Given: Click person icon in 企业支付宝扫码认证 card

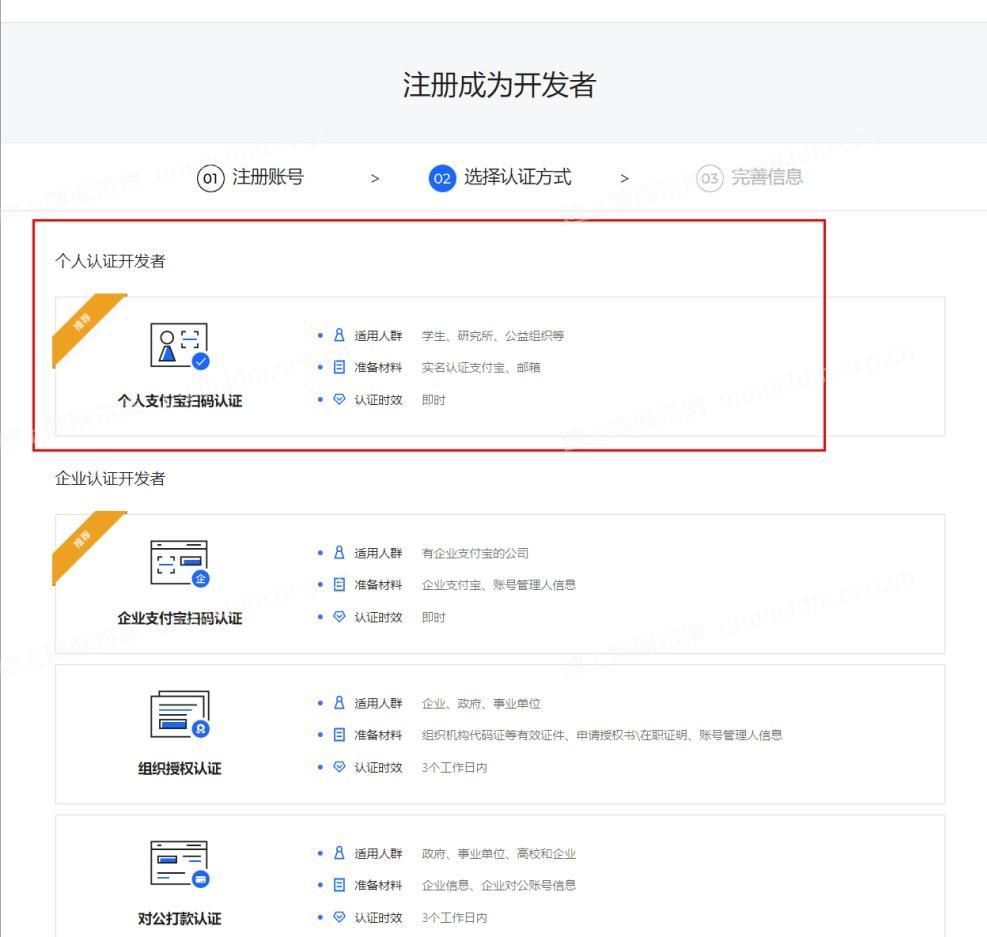Looking at the screenshot, I should pos(339,552).
